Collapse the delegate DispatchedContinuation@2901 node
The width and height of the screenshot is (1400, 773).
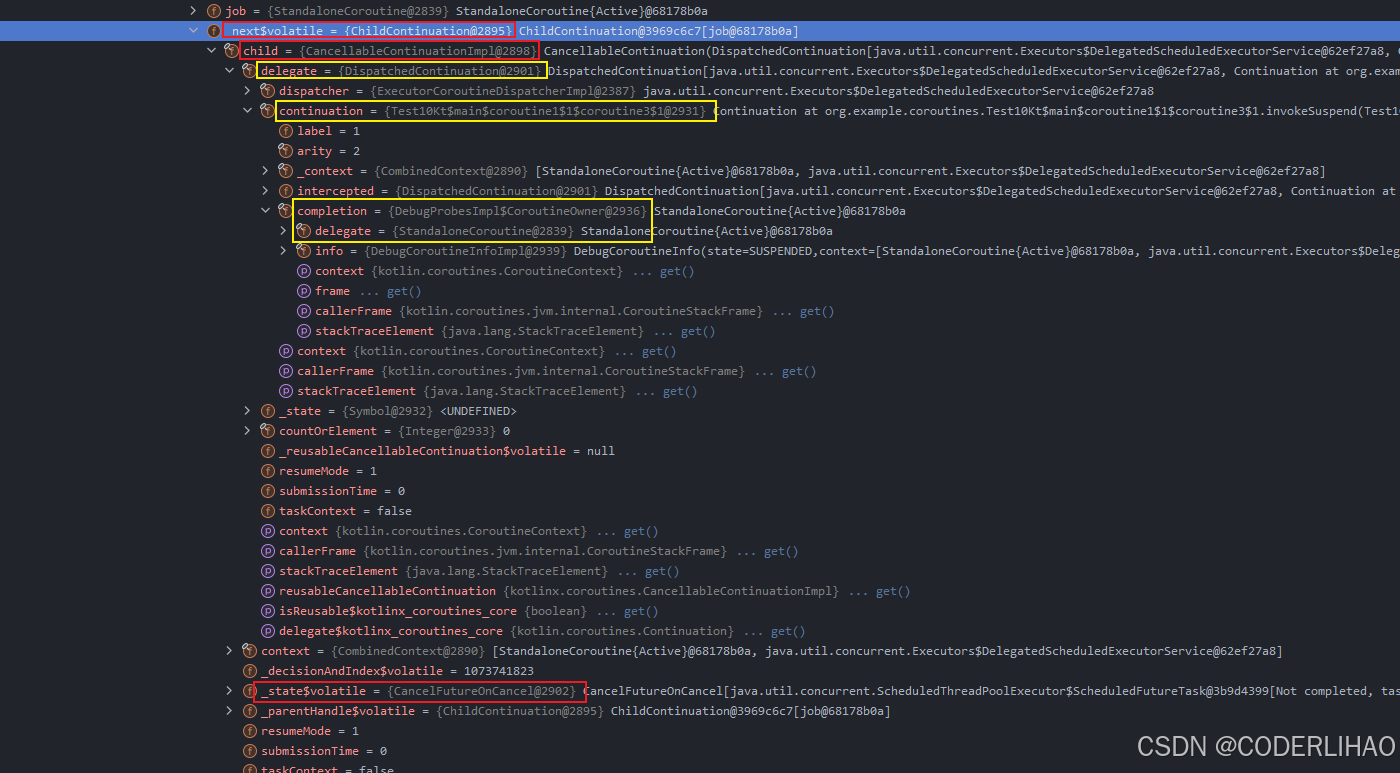point(230,71)
